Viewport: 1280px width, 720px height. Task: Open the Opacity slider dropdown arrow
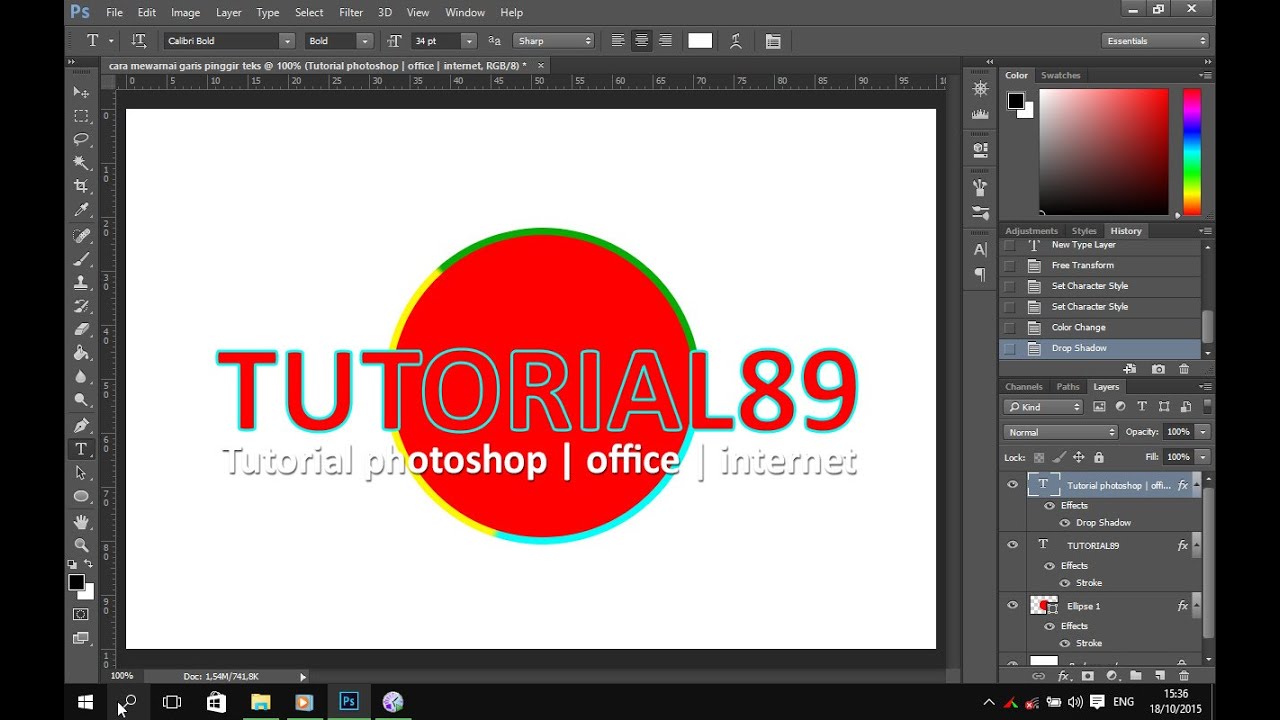coord(1203,432)
